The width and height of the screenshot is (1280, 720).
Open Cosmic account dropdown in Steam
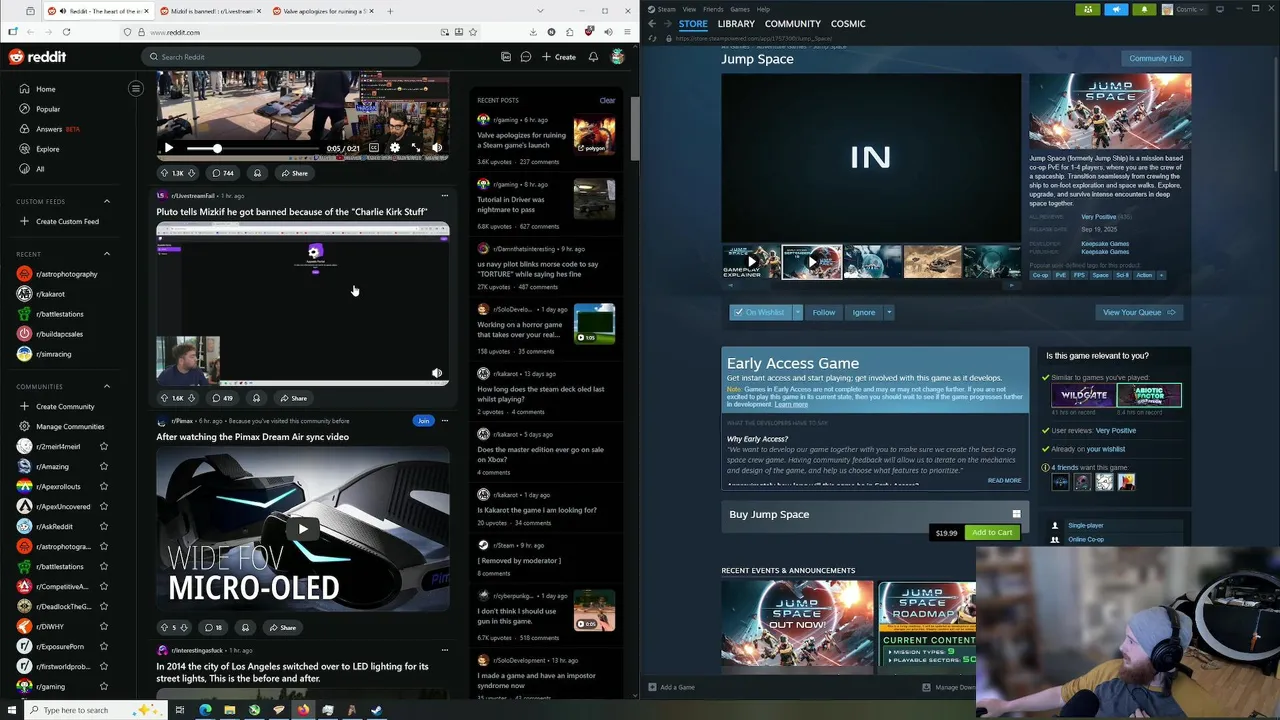click(1185, 9)
